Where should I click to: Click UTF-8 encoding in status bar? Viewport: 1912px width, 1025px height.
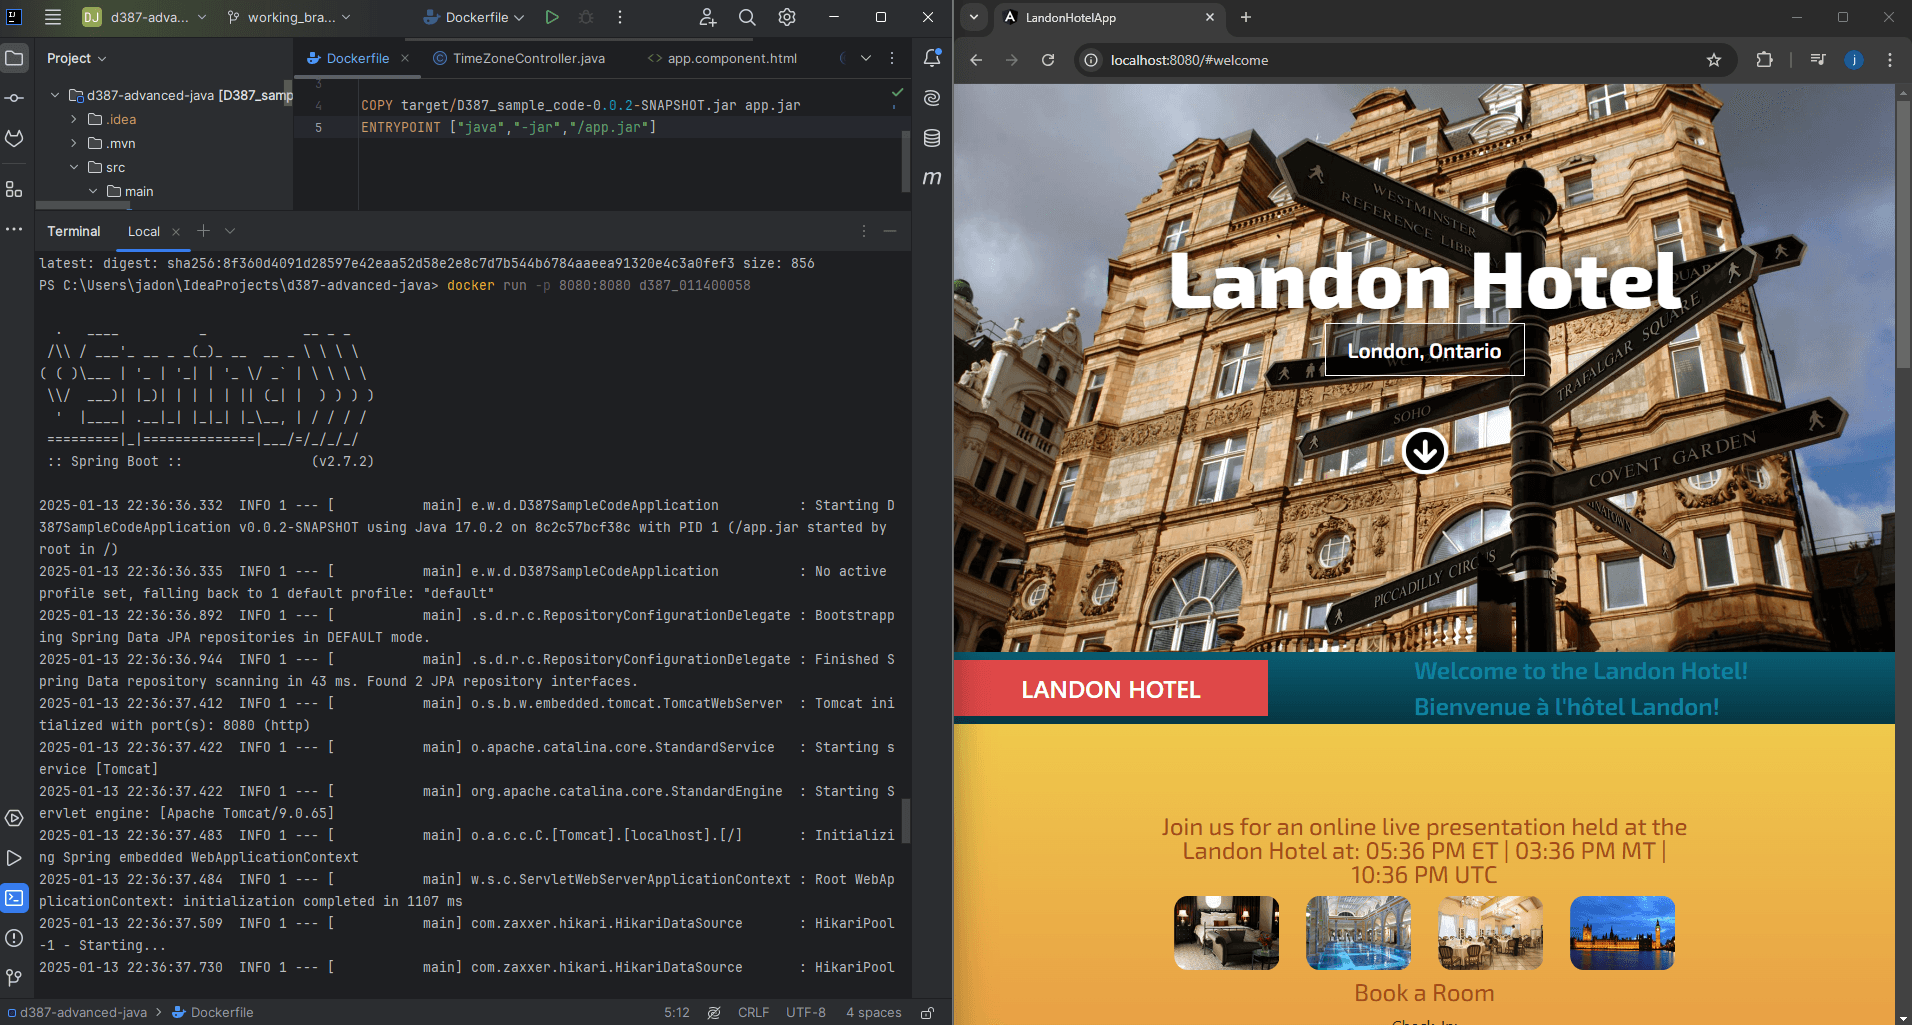[x=806, y=1012]
